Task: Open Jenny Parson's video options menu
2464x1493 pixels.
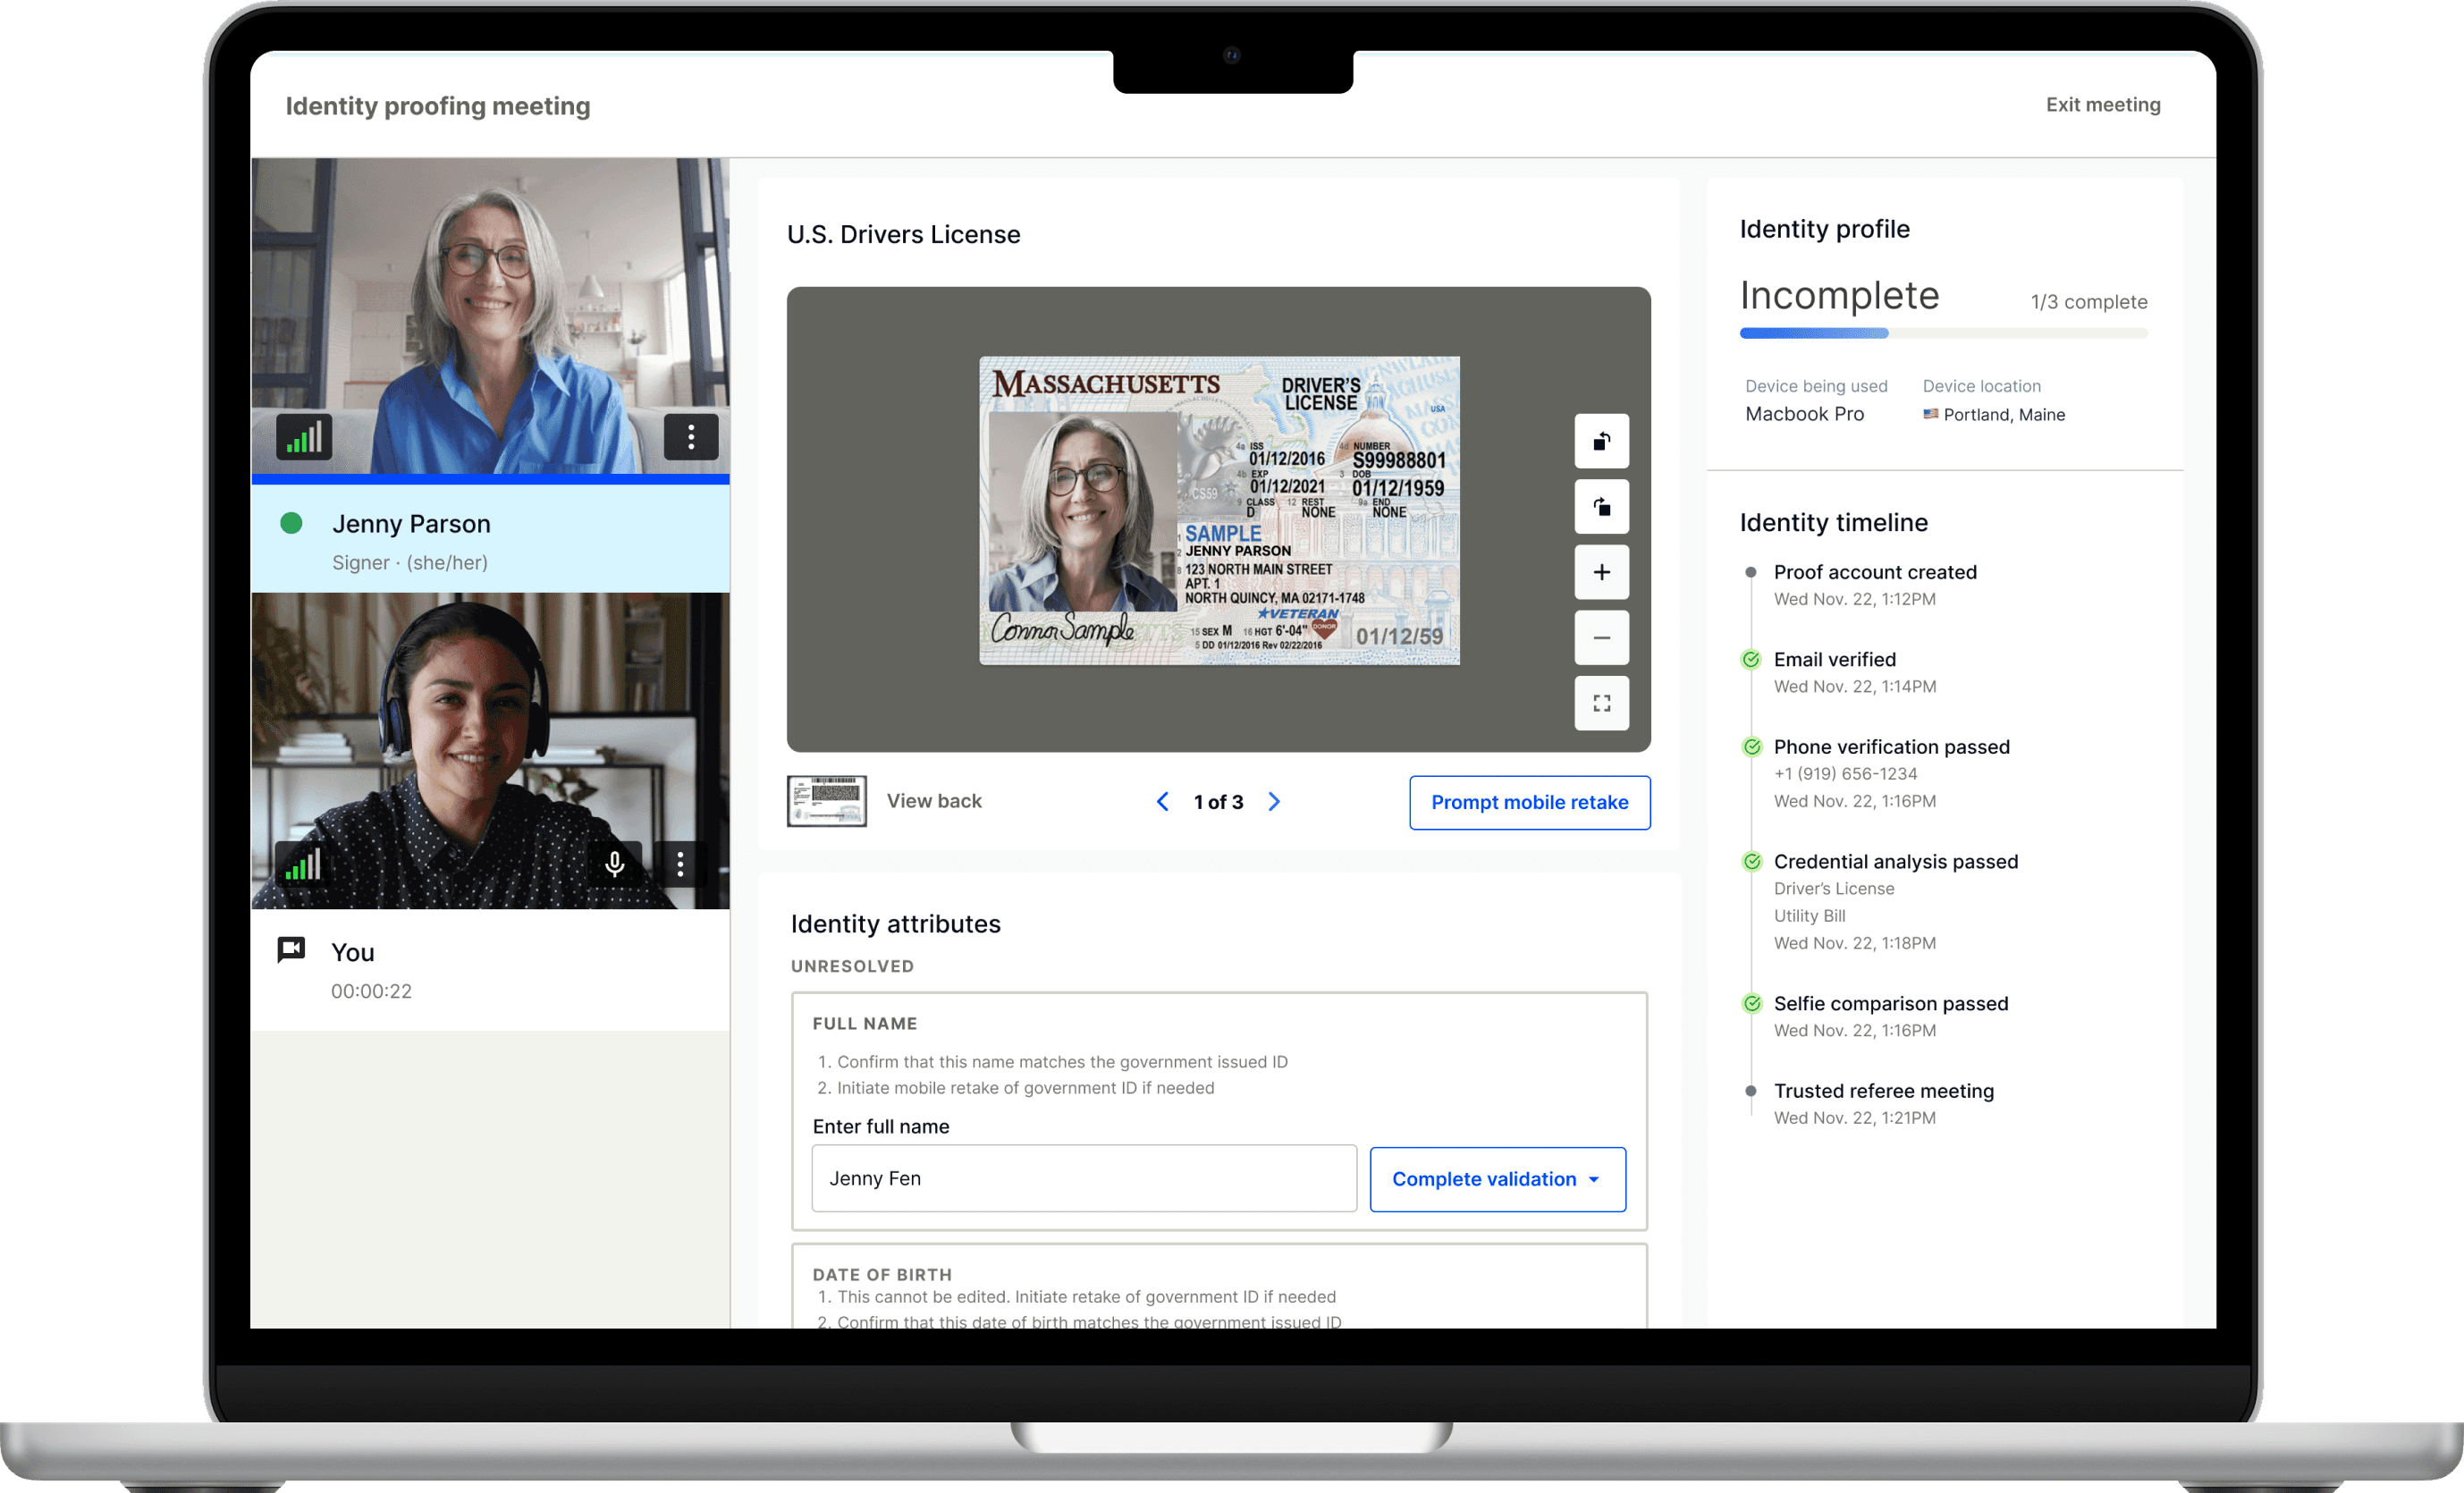Action: click(x=690, y=437)
